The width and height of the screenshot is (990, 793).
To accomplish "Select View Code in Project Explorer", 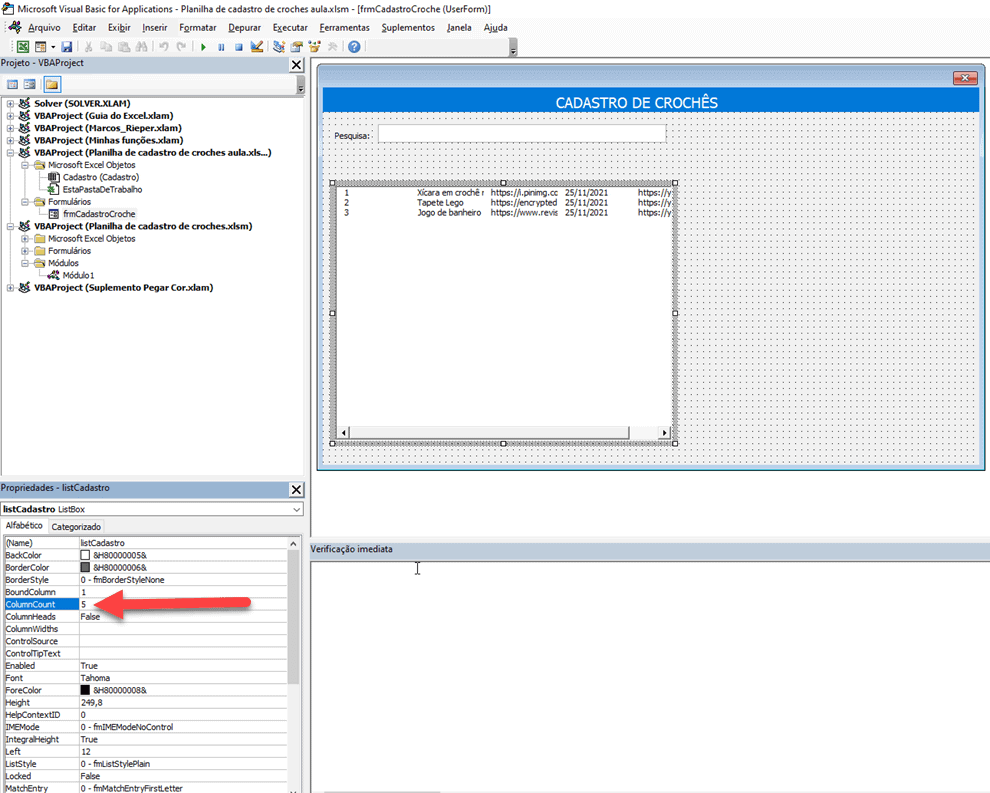I will point(11,83).
